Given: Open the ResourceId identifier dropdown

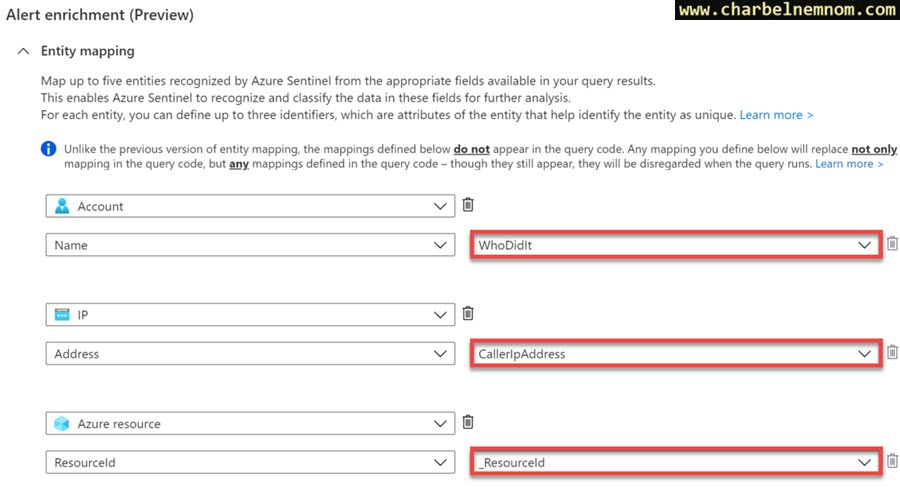Looking at the screenshot, I should click(250, 462).
